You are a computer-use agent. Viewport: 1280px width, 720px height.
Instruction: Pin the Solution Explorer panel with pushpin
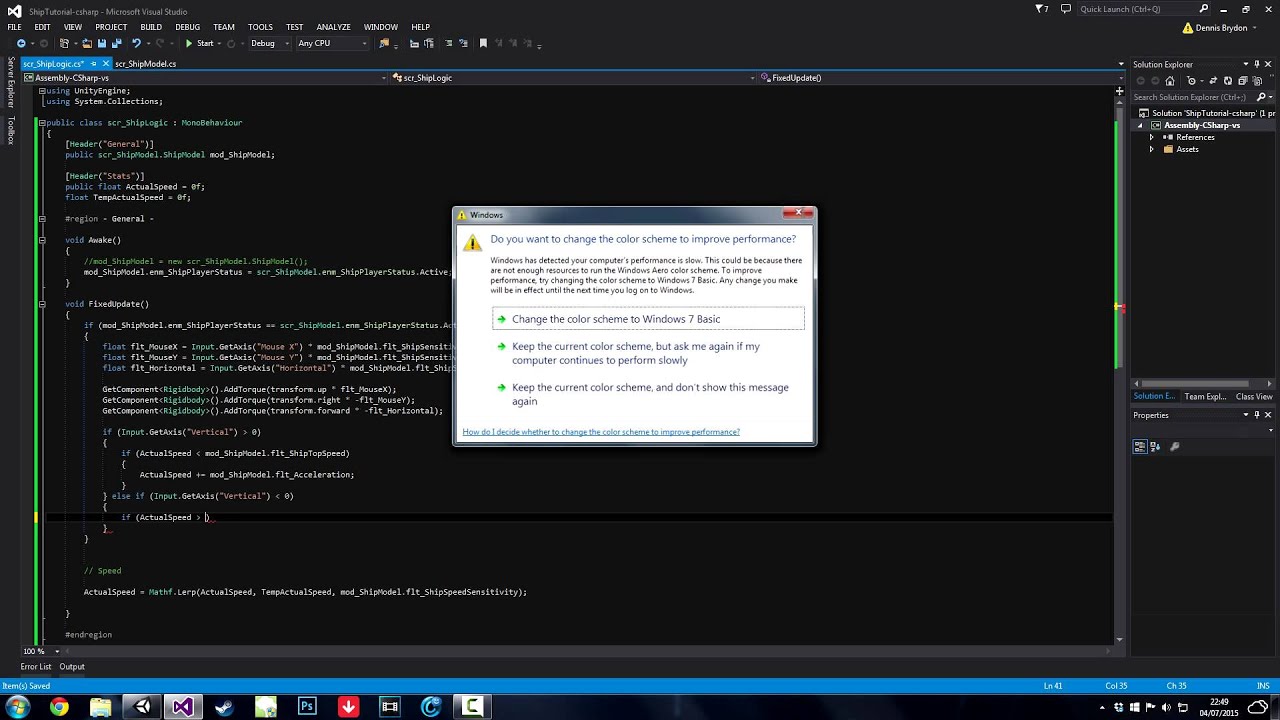click(x=1257, y=64)
